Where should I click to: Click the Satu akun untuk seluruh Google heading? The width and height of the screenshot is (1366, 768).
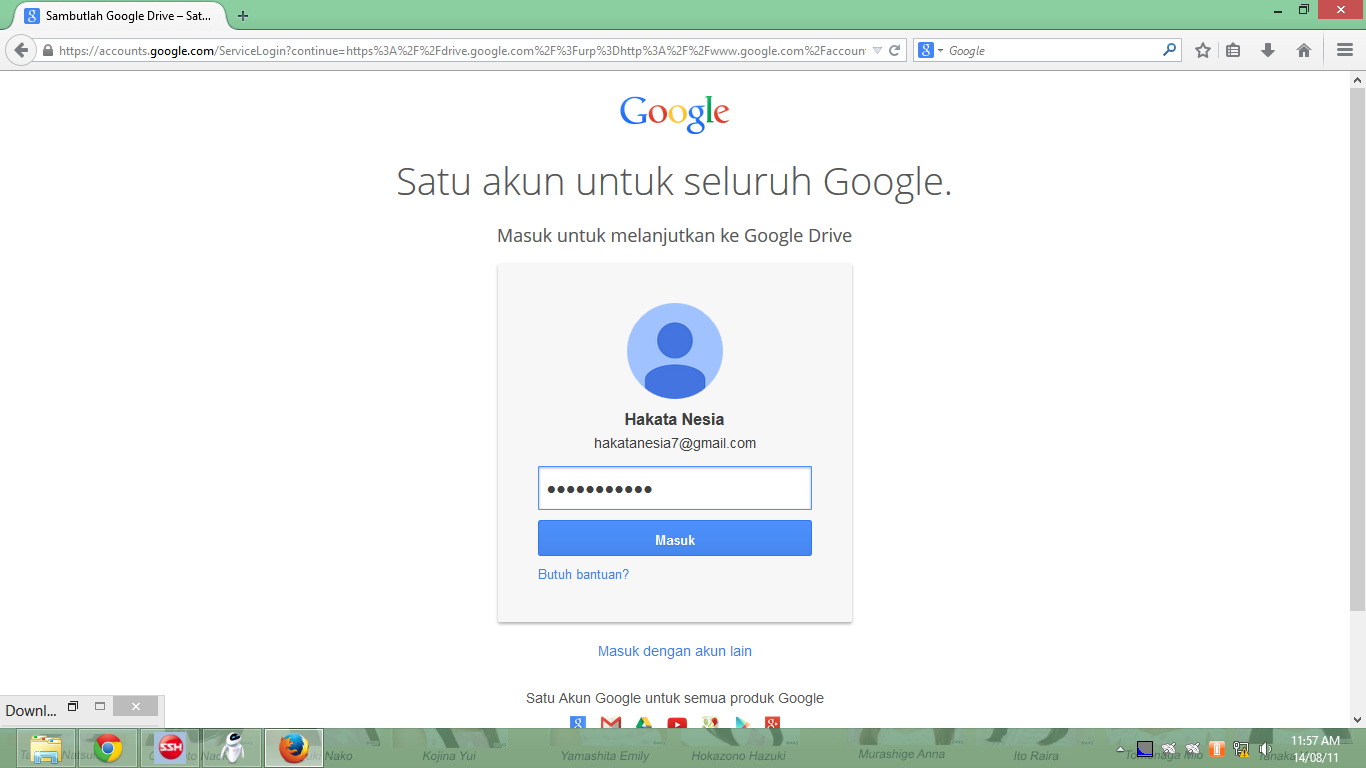[x=674, y=183]
